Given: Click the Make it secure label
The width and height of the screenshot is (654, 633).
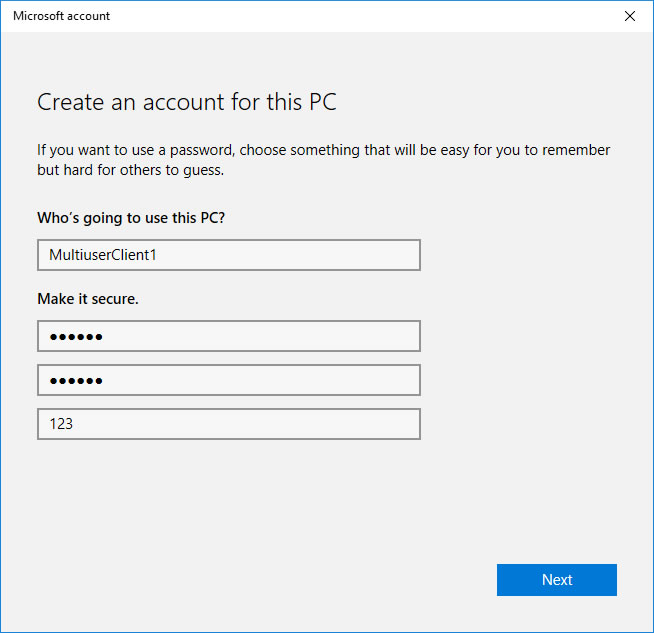Looking at the screenshot, I should [x=87, y=298].
